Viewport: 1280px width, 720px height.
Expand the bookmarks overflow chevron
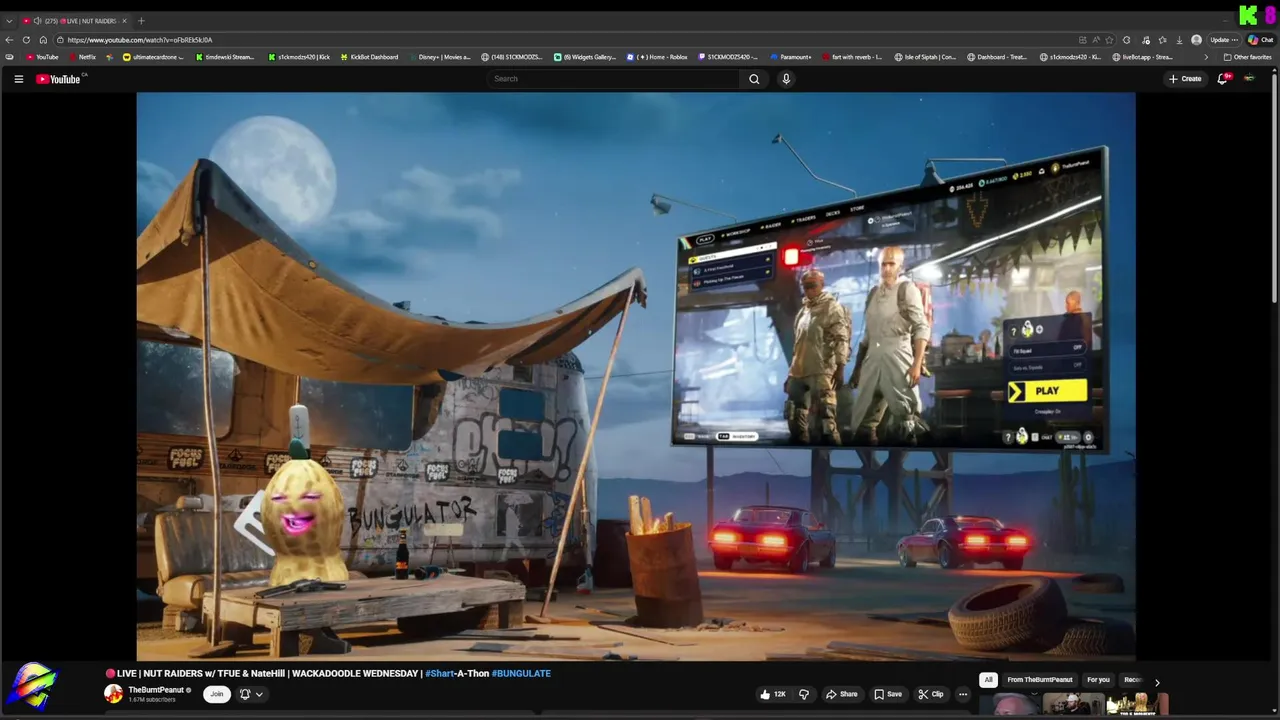[1205, 57]
